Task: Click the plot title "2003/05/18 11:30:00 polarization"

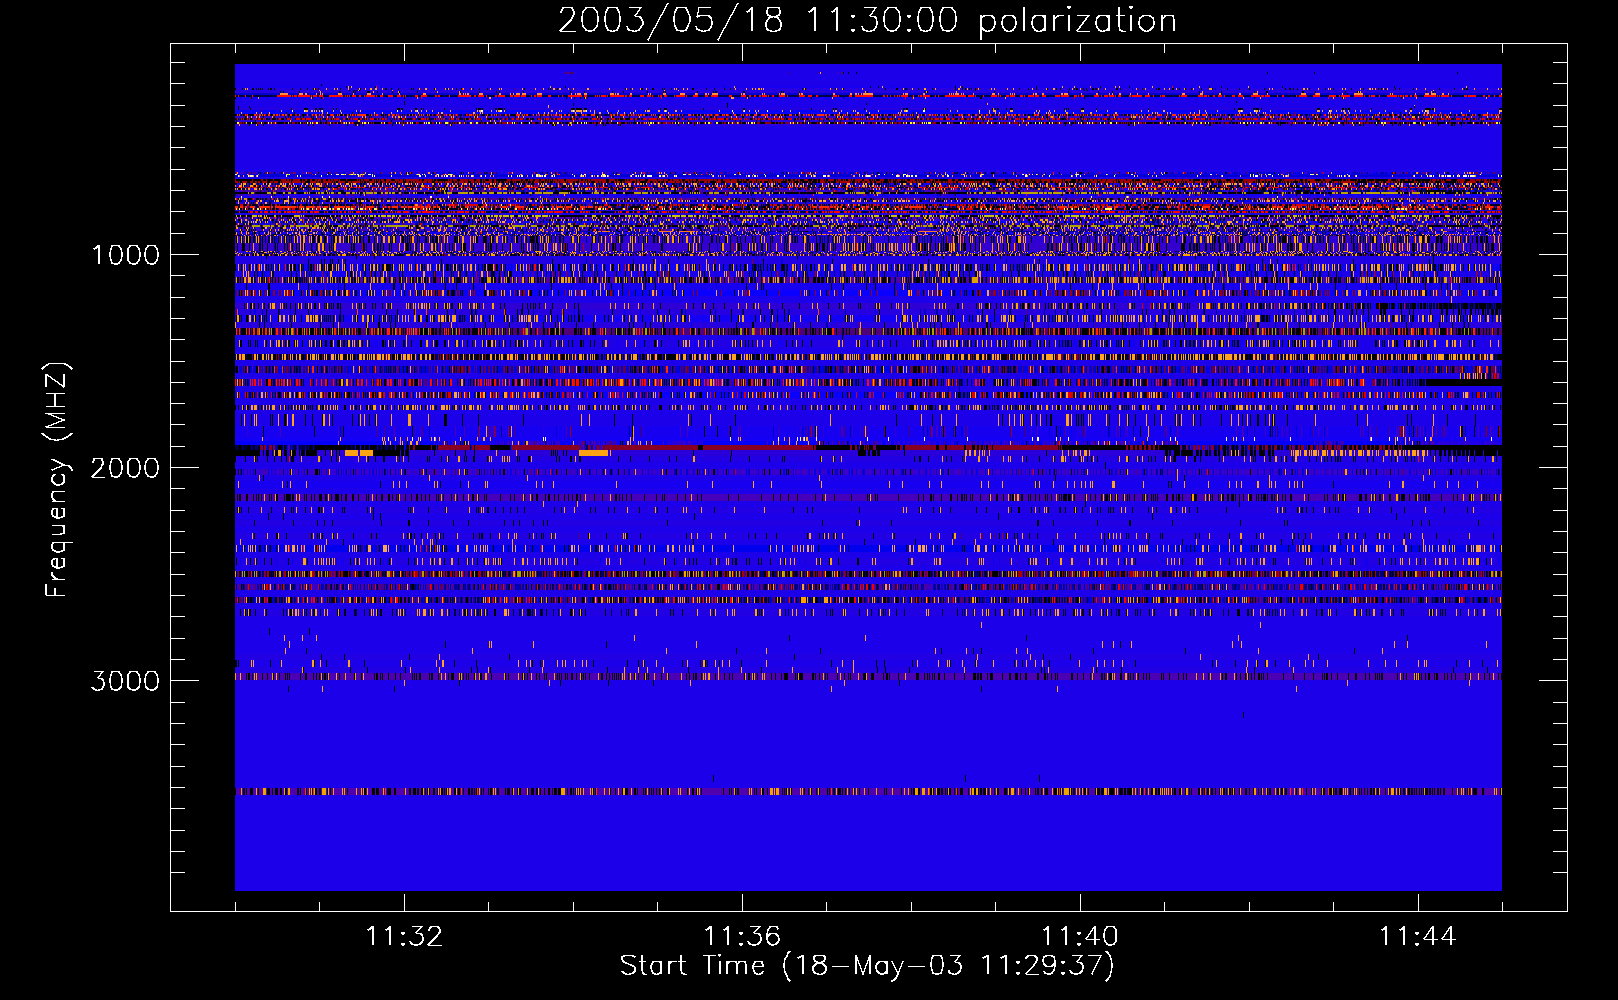Action: click(x=867, y=21)
